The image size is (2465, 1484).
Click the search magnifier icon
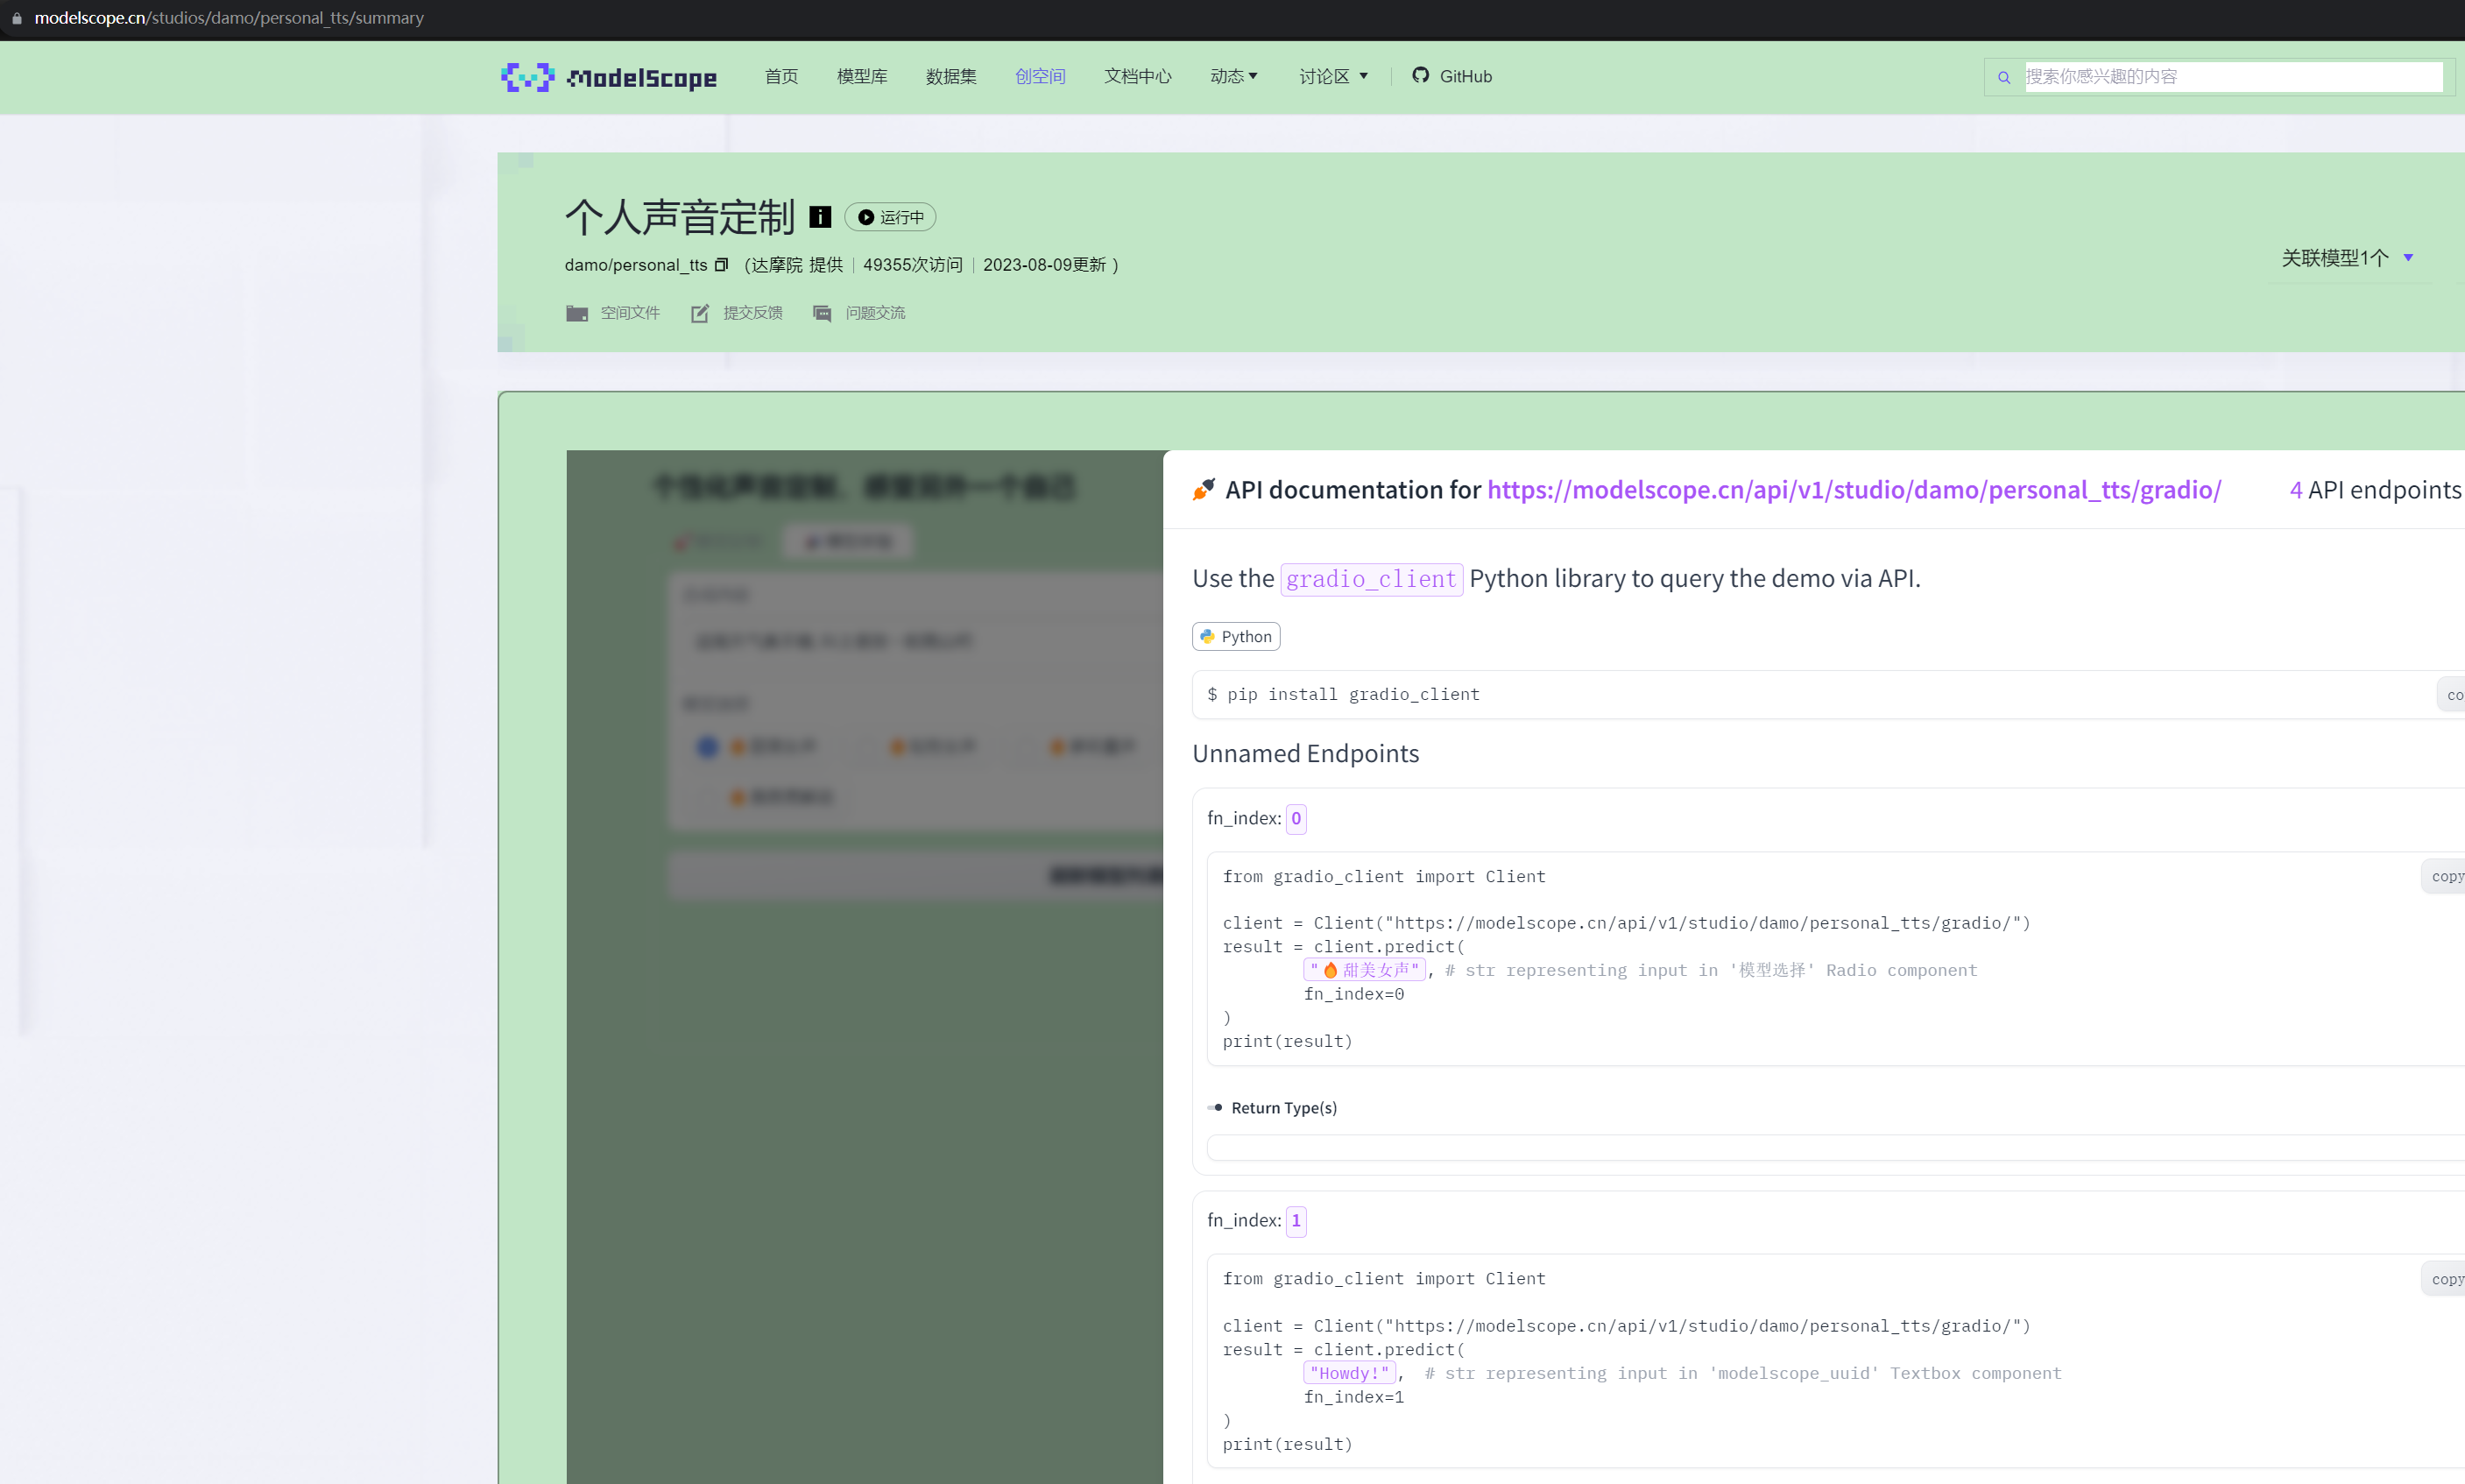(2004, 77)
